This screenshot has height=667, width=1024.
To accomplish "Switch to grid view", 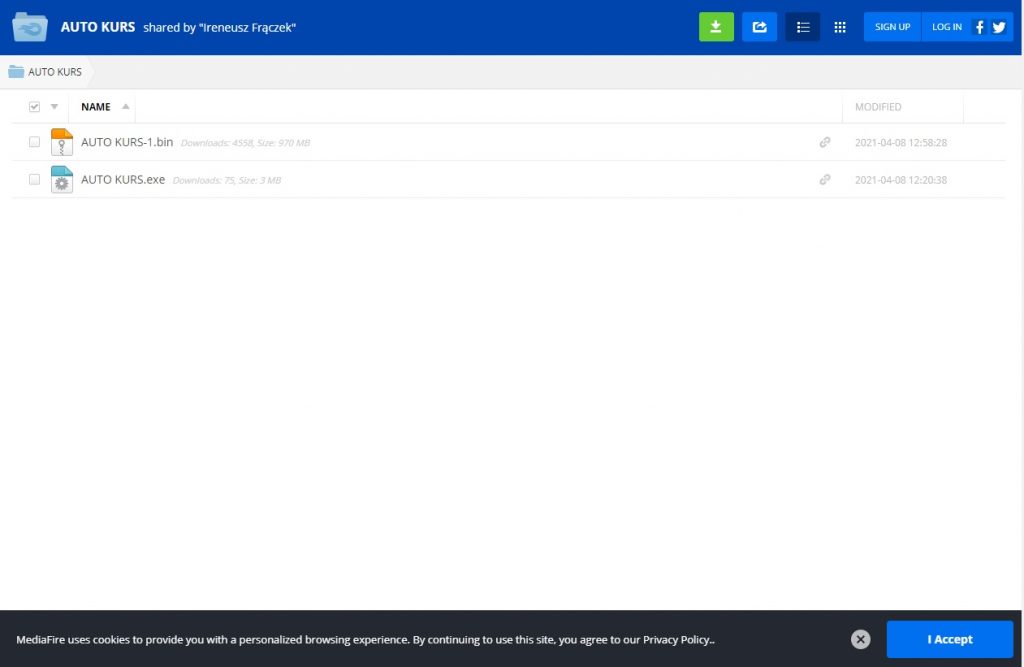I will coord(840,27).
